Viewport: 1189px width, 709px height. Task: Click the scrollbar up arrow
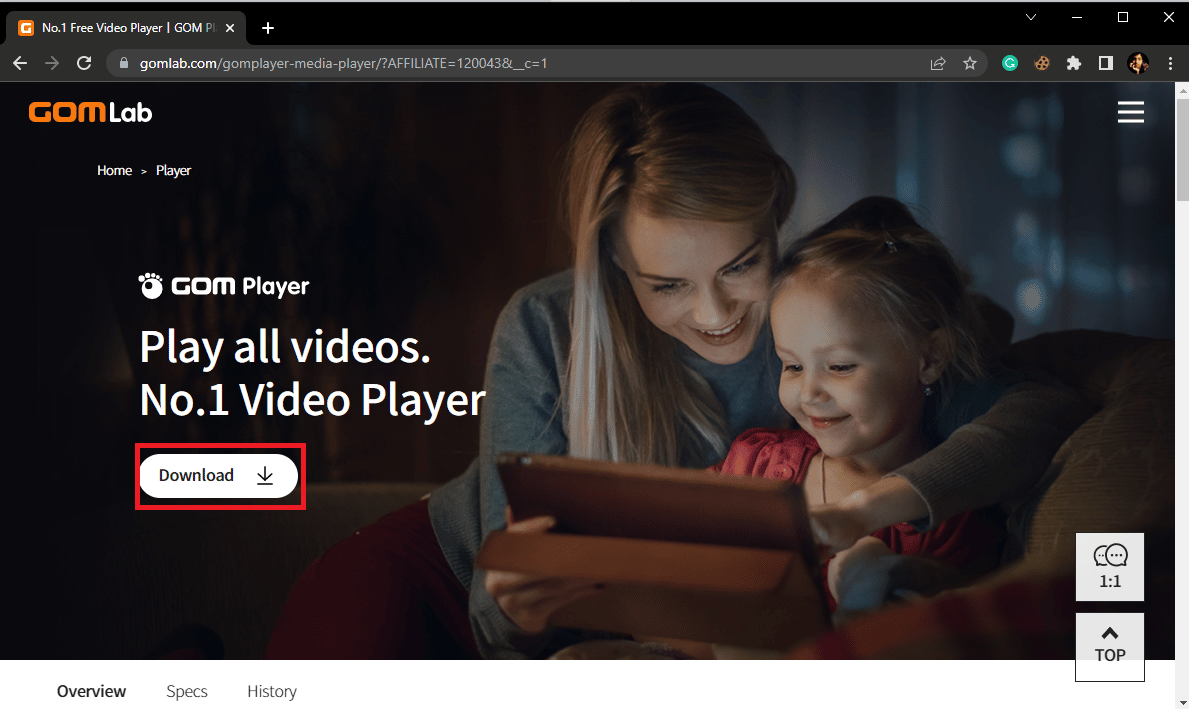pyautogui.click(x=1182, y=90)
